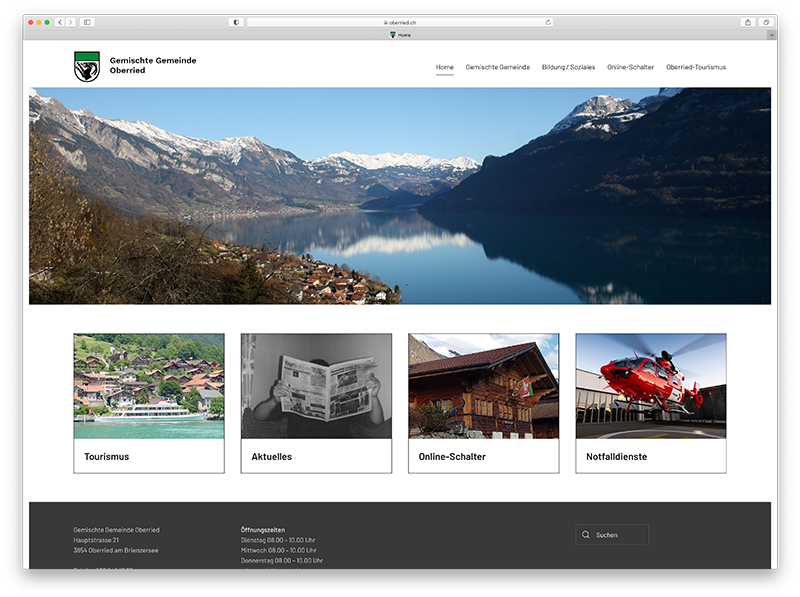Go to Oberried-Tourismus in navigation

coord(696,67)
